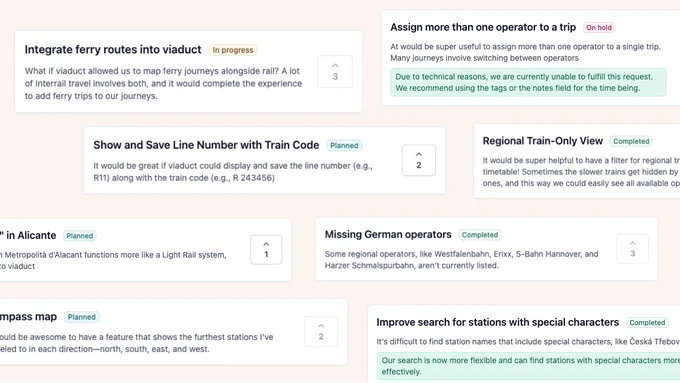Open Assign more than one operator title
The image size is (680, 383).
tap(483, 27)
